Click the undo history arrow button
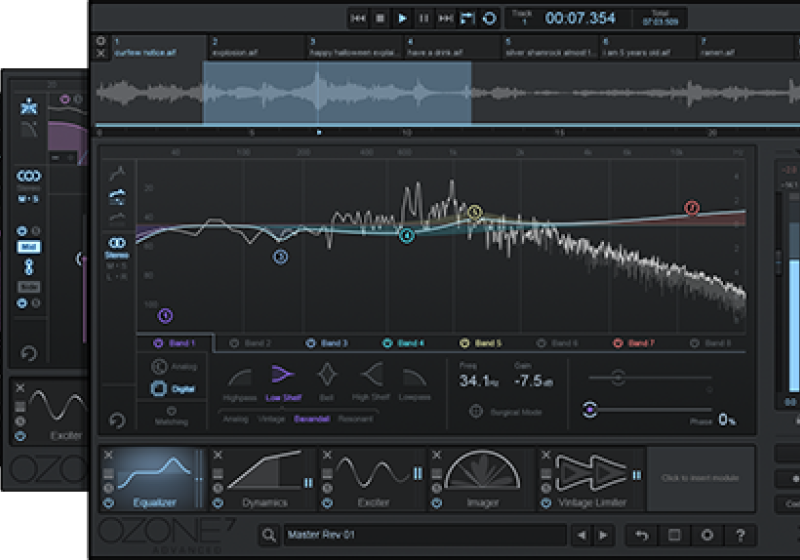Viewport: 800px width, 560px height. click(x=640, y=535)
